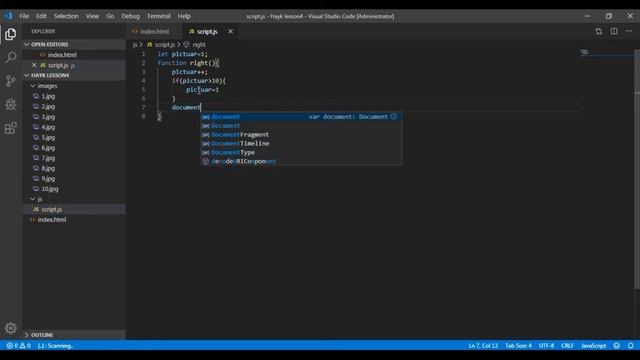
Task: Open the Go menu
Action: coord(110,16)
